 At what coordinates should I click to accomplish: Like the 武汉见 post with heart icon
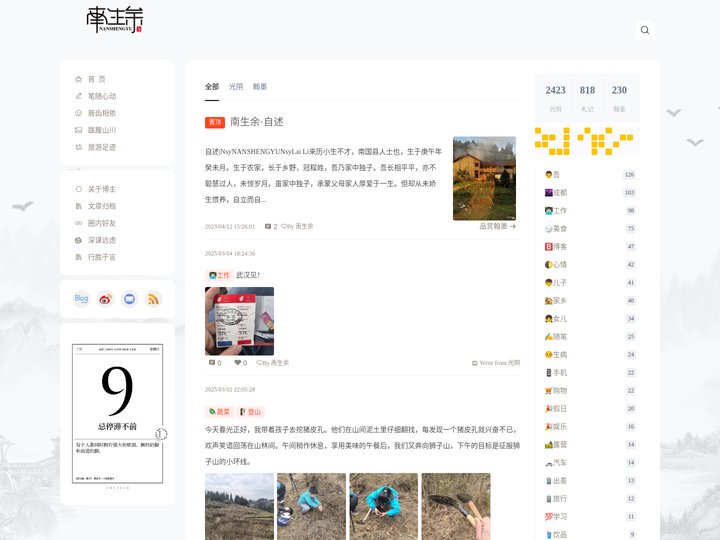(237, 363)
